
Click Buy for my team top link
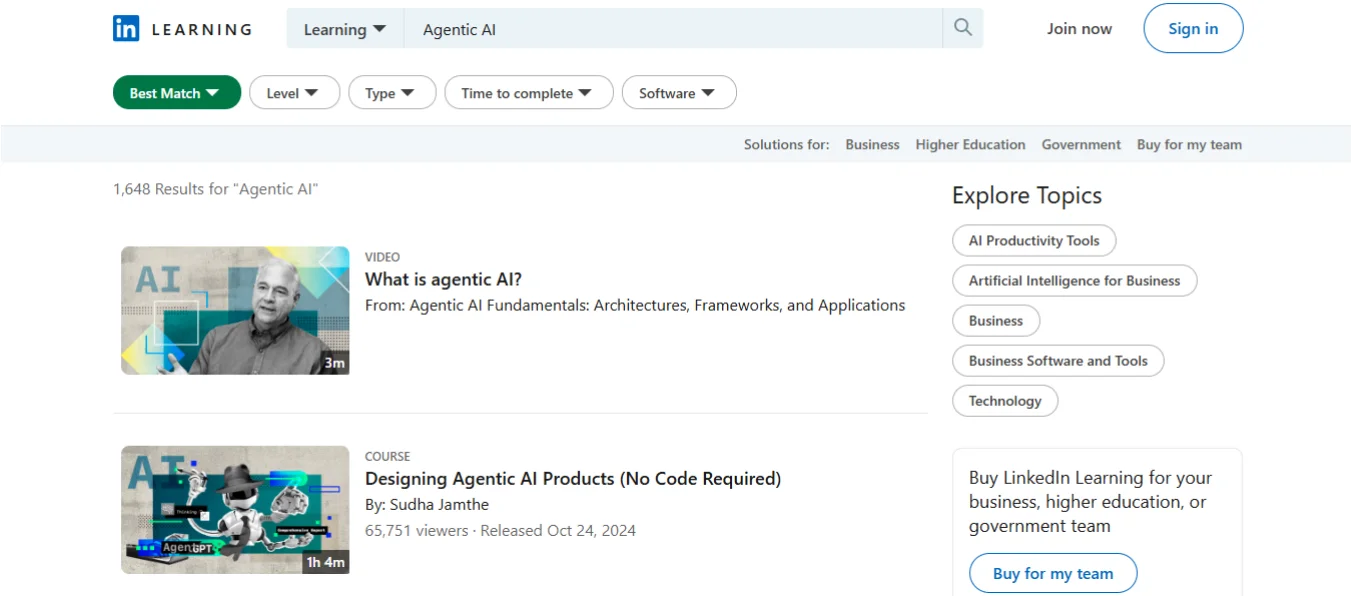1189,144
